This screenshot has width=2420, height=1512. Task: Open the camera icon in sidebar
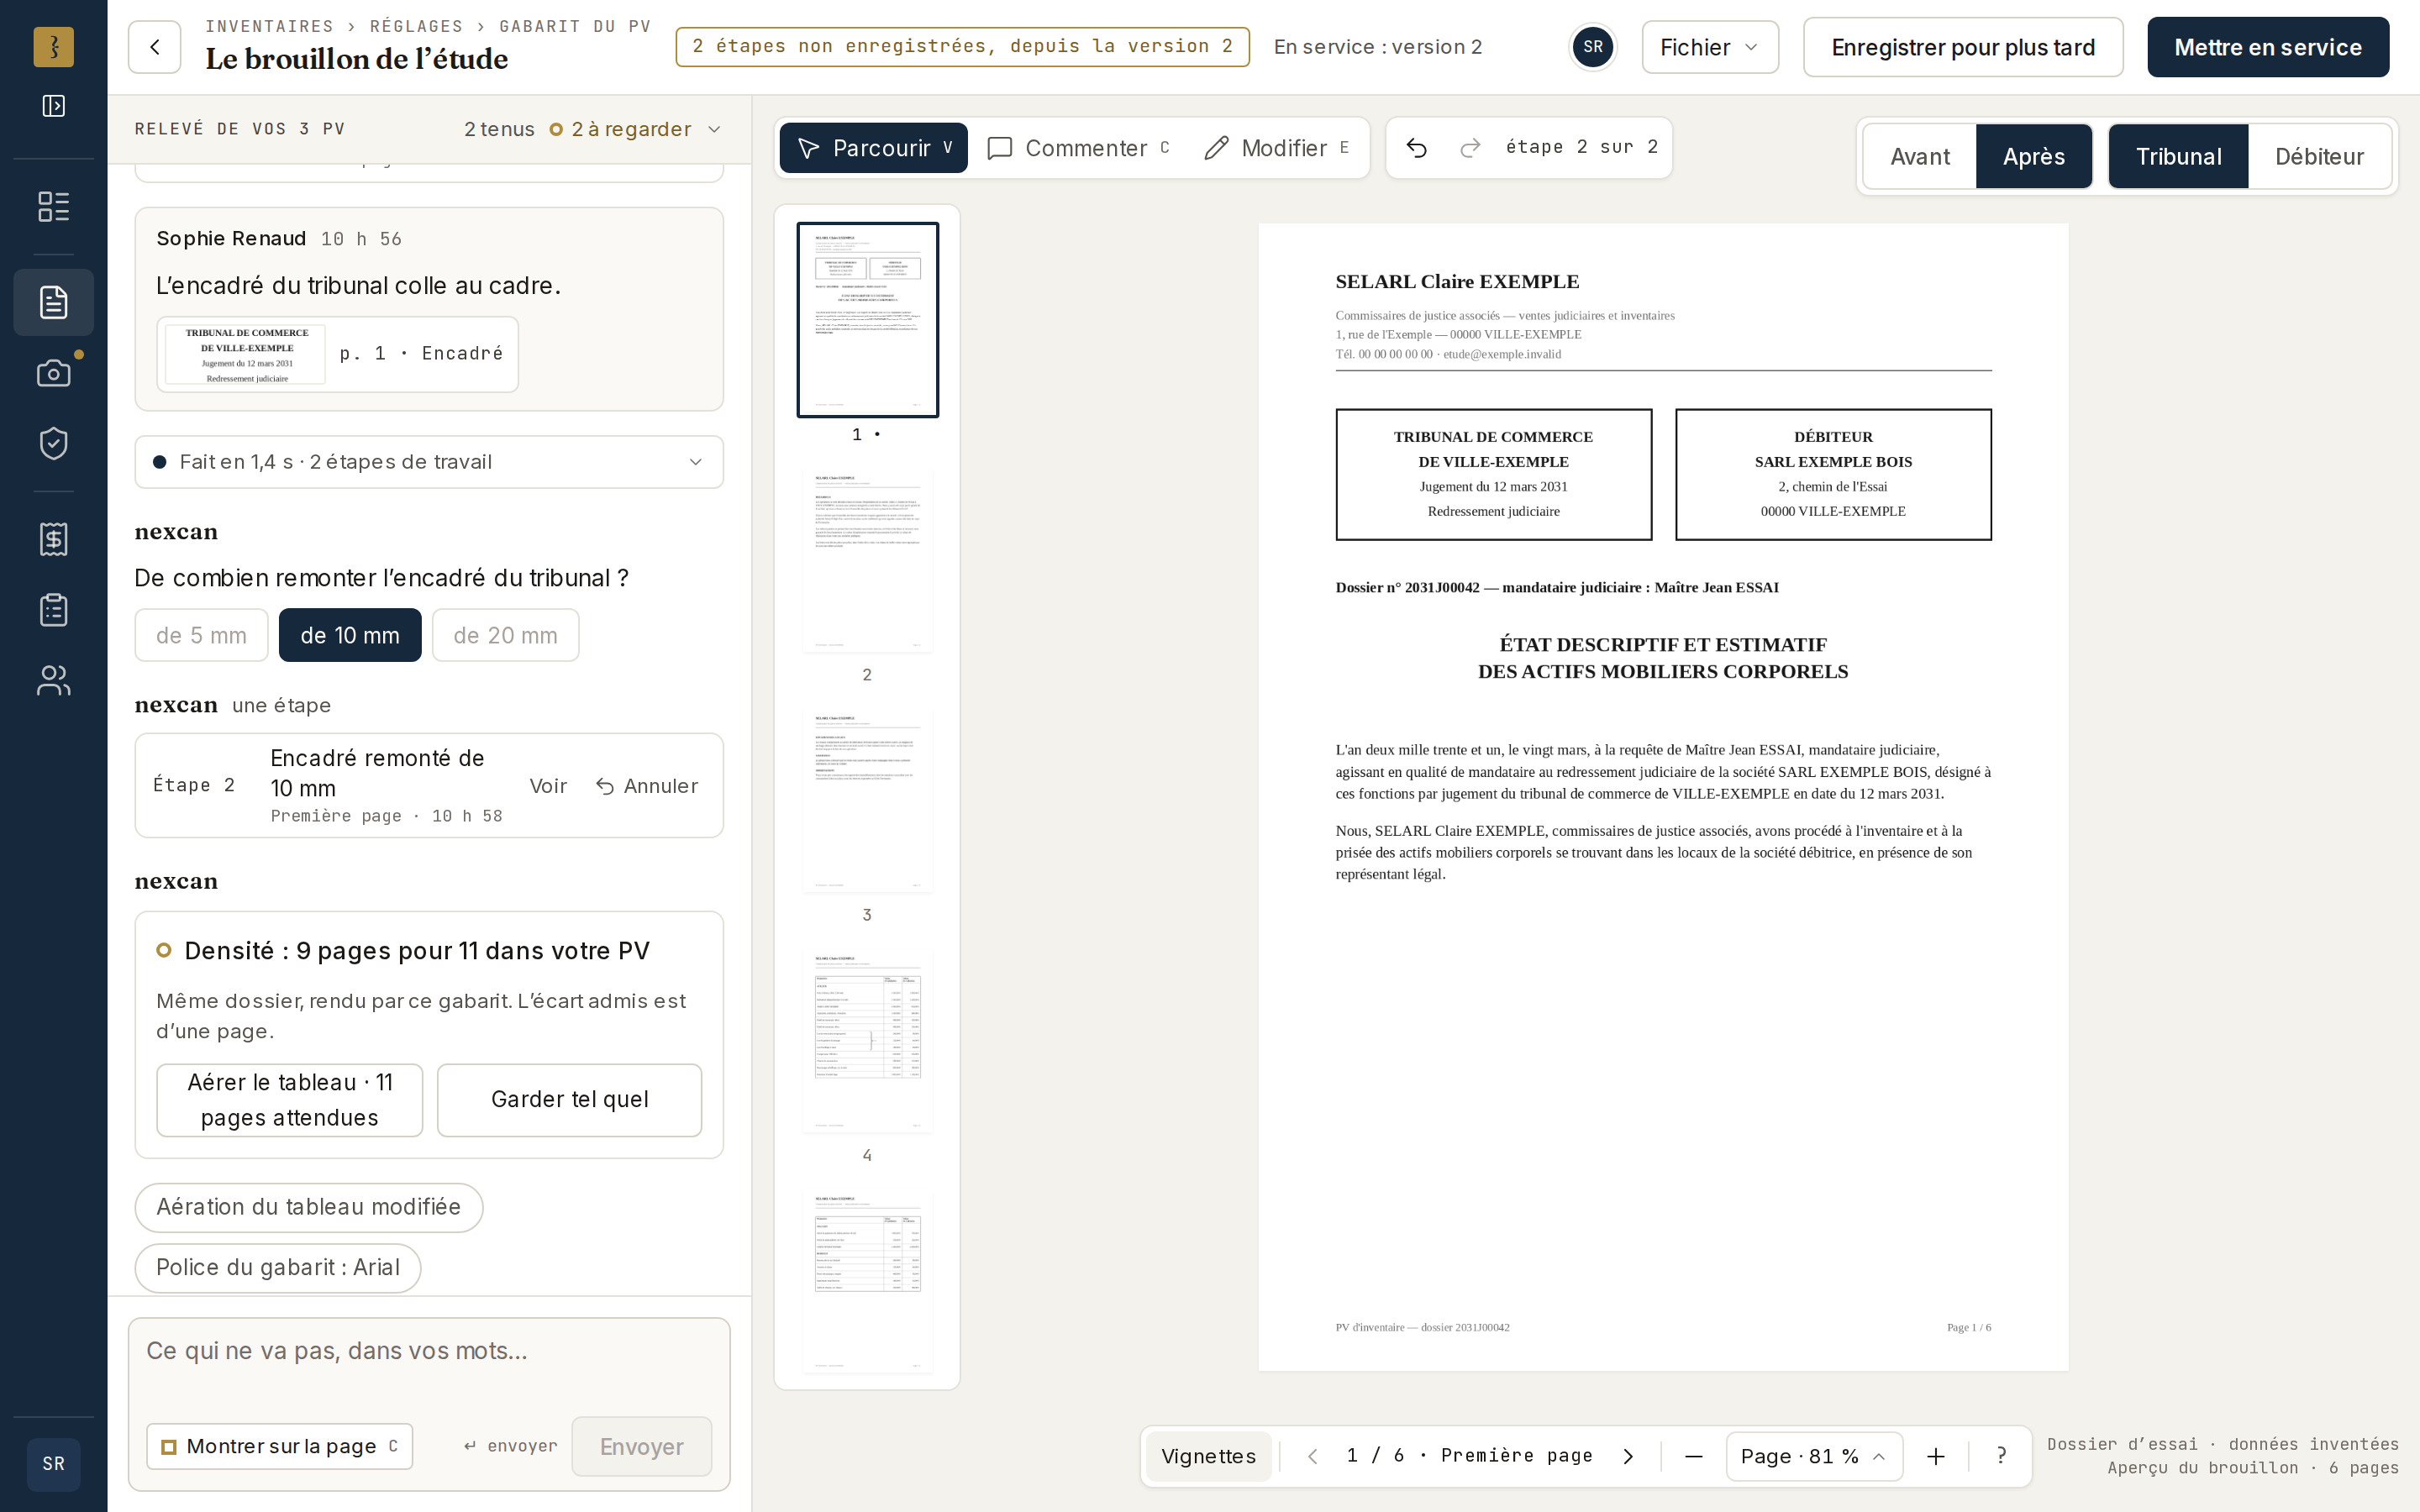(x=54, y=373)
